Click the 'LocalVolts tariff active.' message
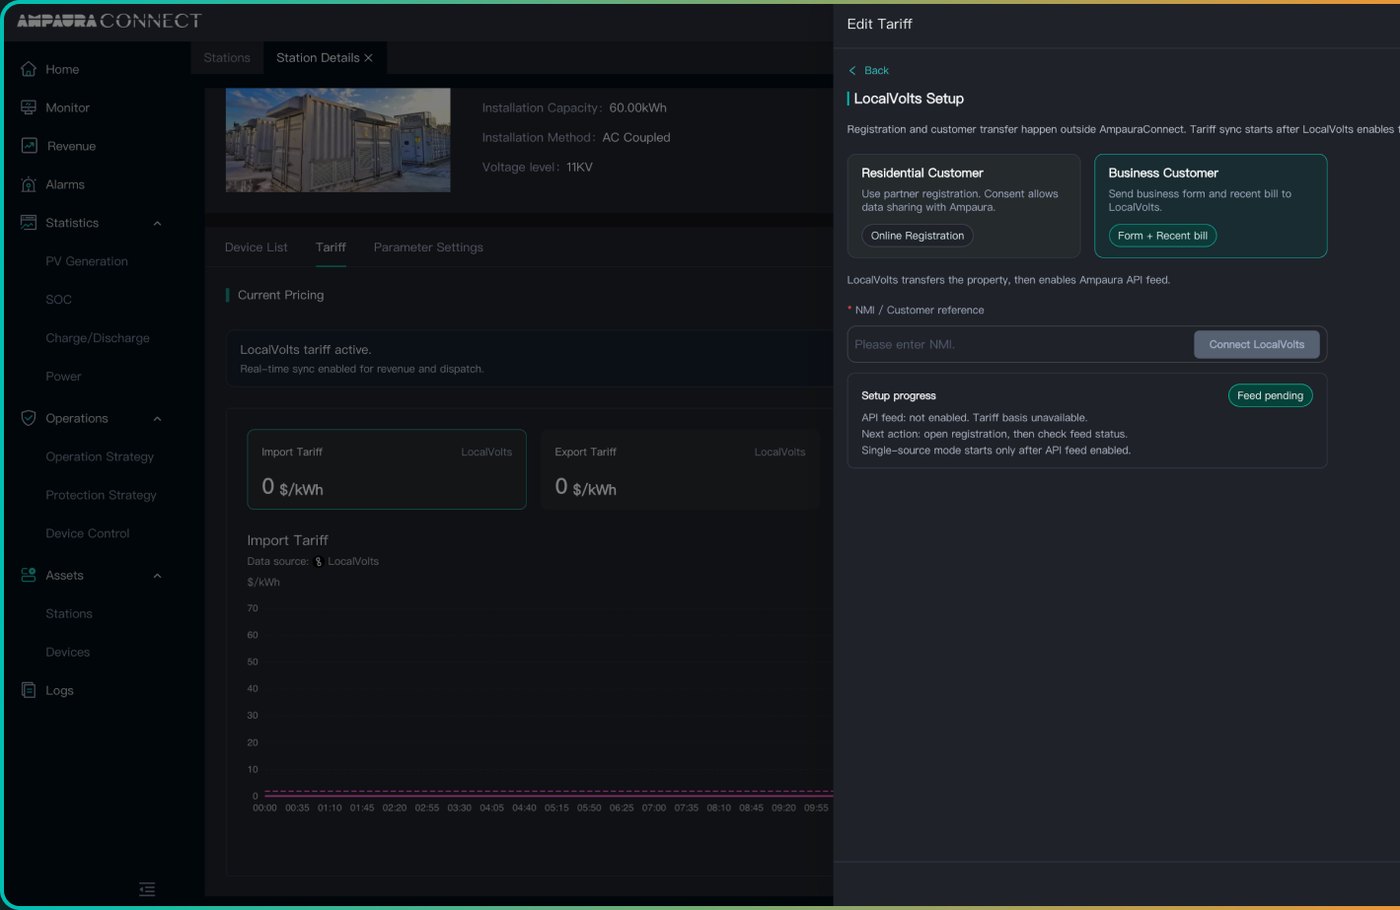This screenshot has width=1400, height=910. [305, 349]
